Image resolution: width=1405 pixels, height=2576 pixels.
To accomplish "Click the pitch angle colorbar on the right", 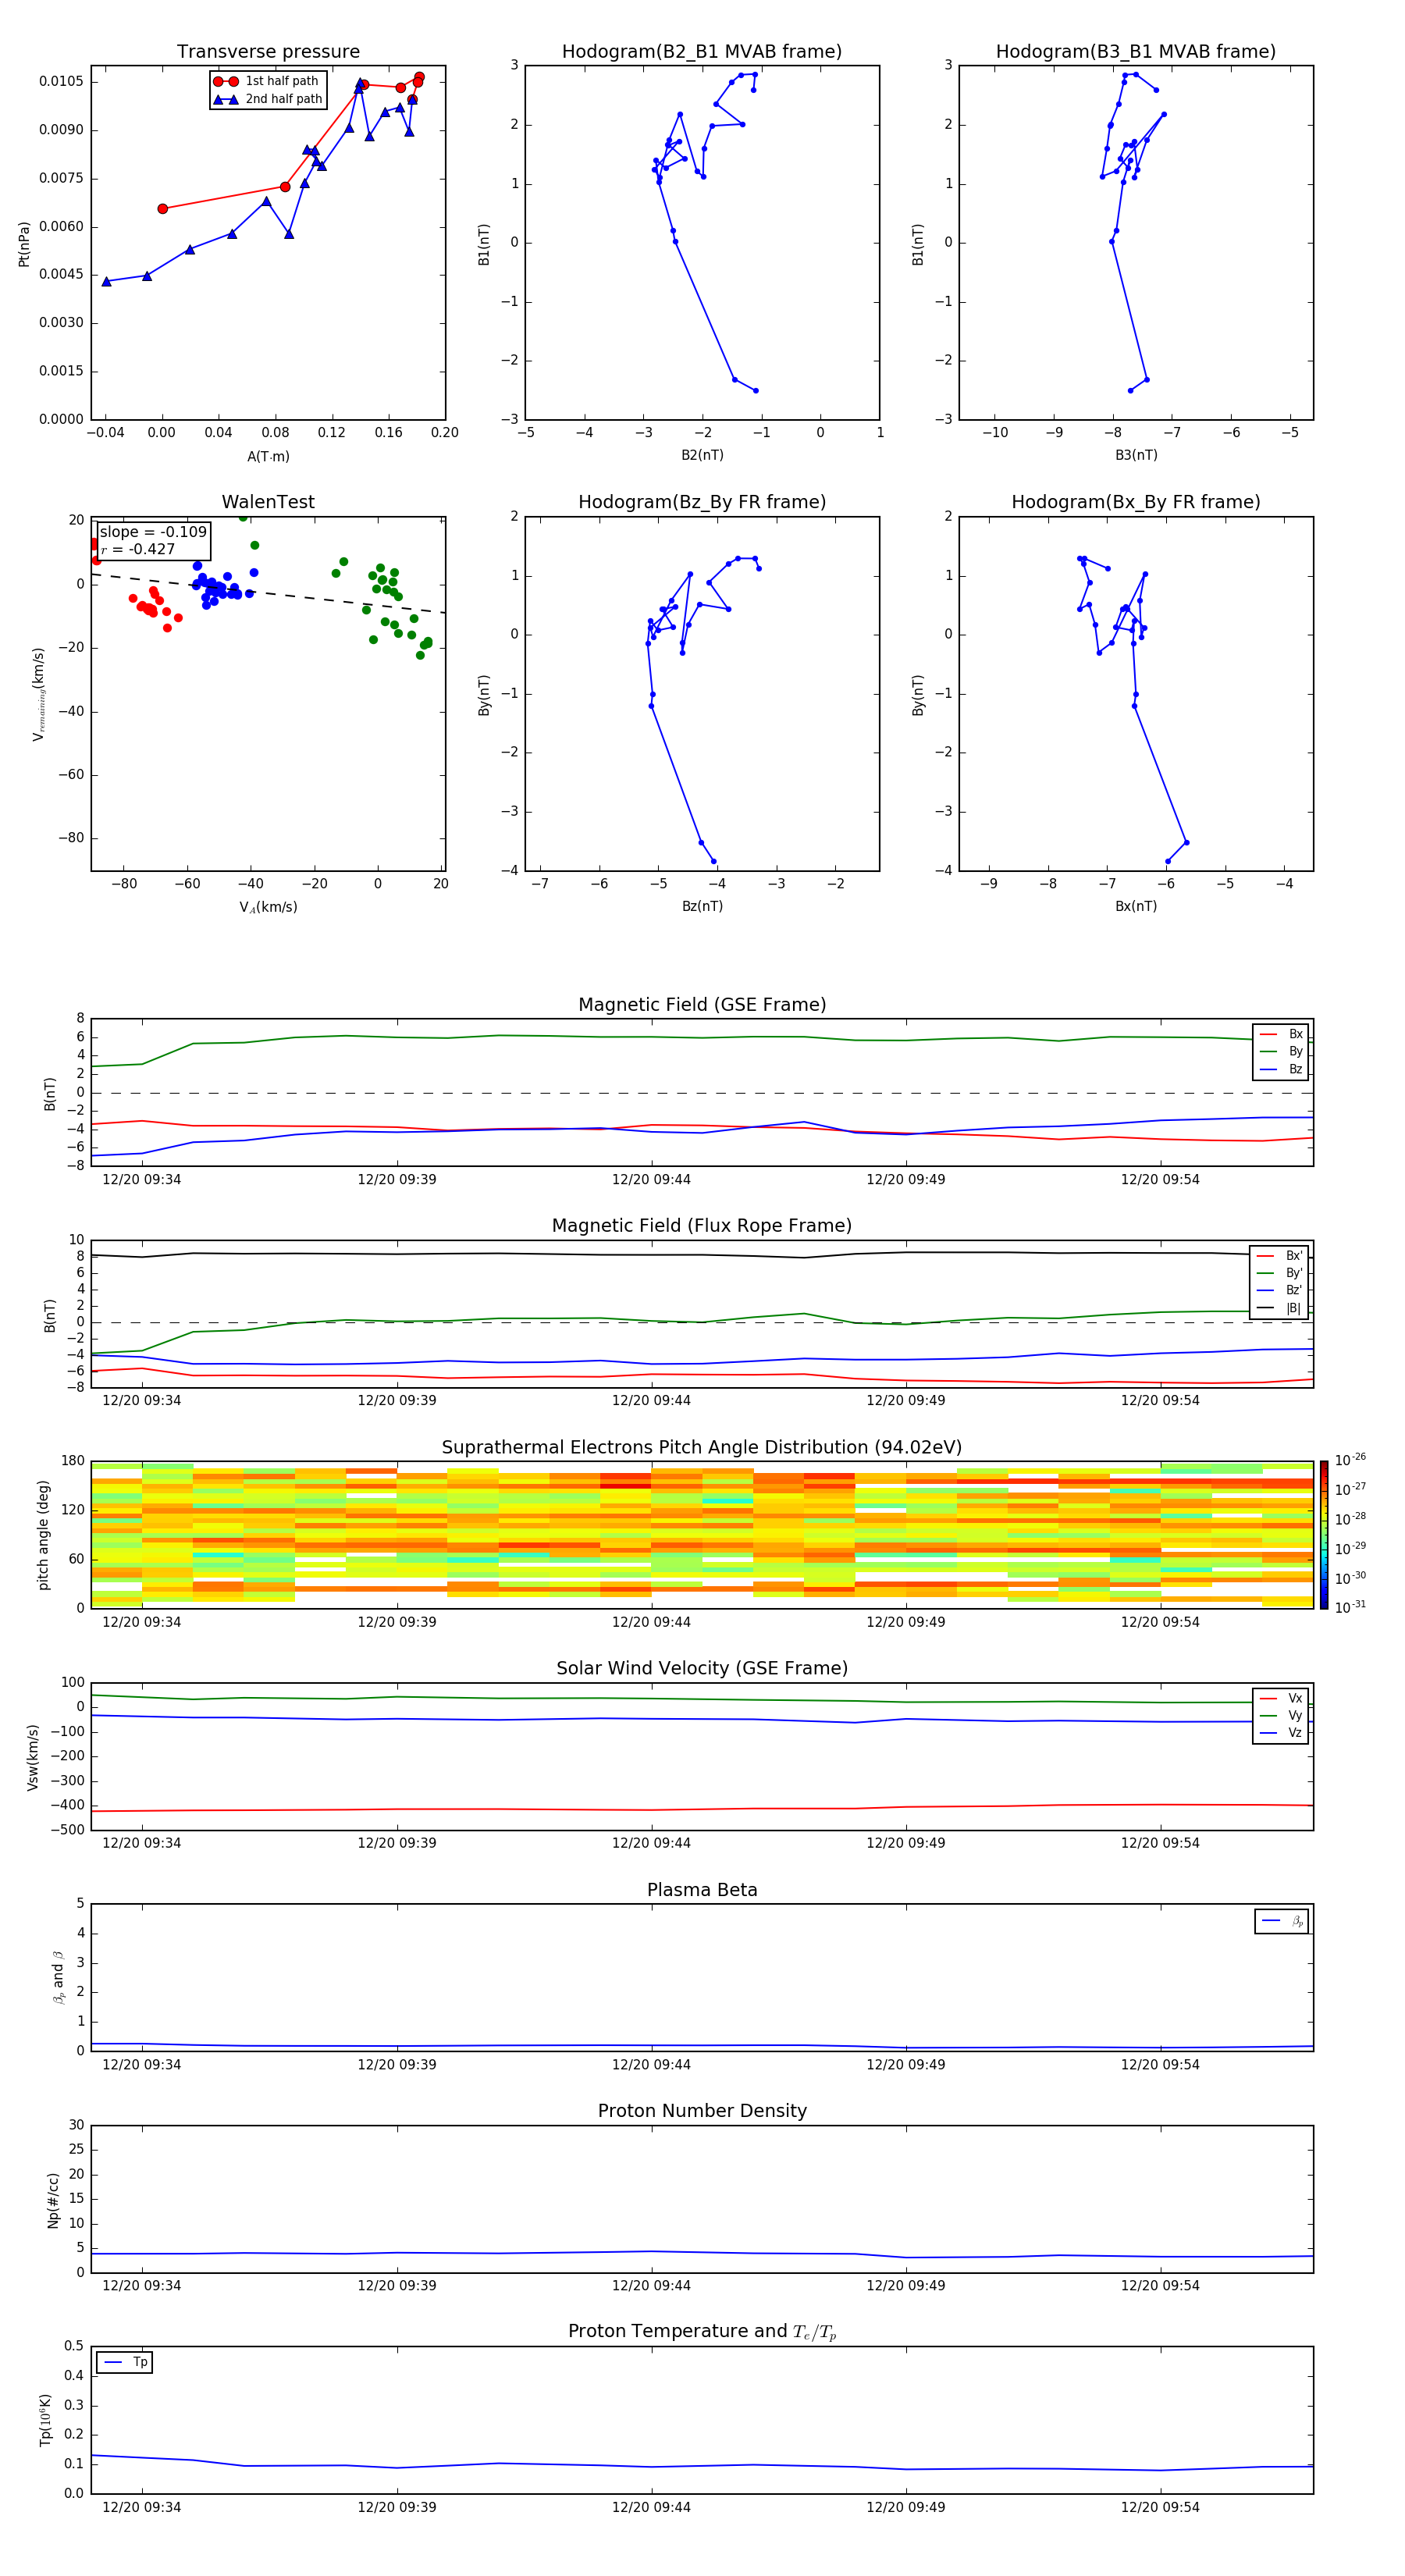I will tap(1323, 1534).
